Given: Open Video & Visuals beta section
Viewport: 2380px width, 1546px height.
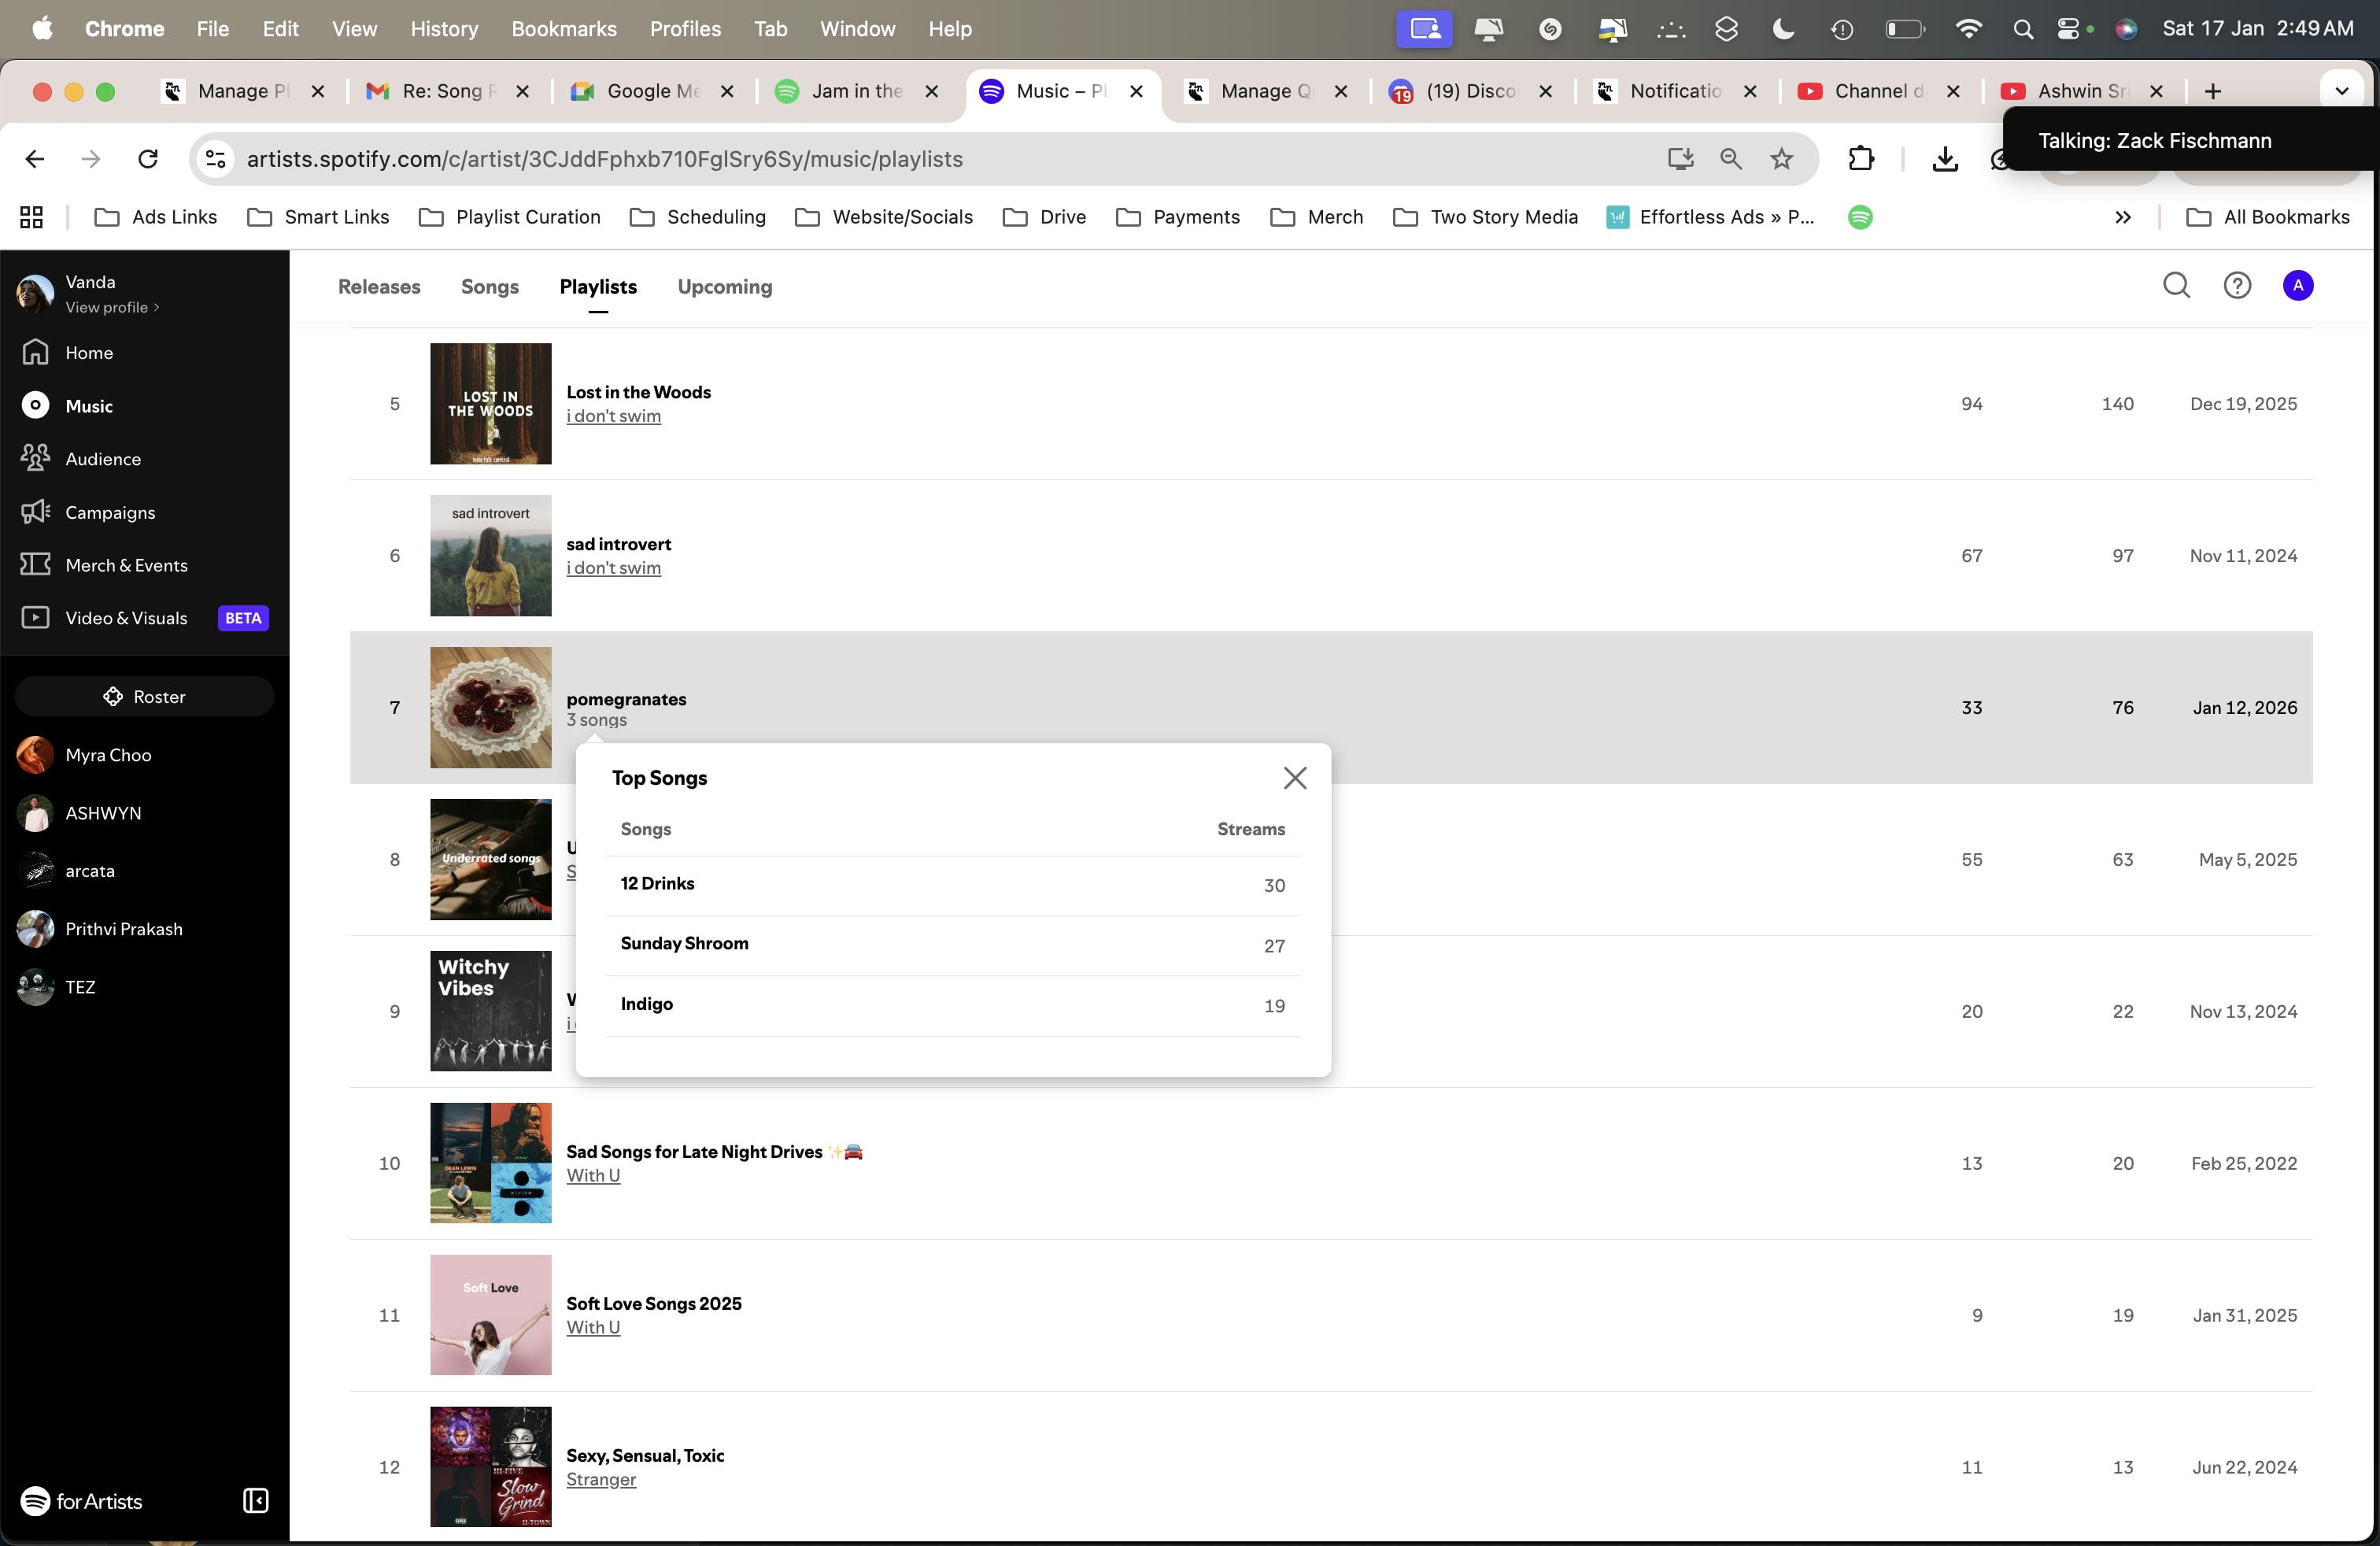Looking at the screenshot, I should (126, 618).
